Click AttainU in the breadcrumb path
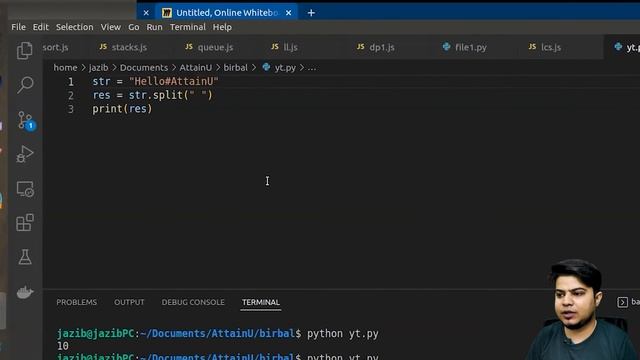The width and height of the screenshot is (640, 360). coord(196,68)
